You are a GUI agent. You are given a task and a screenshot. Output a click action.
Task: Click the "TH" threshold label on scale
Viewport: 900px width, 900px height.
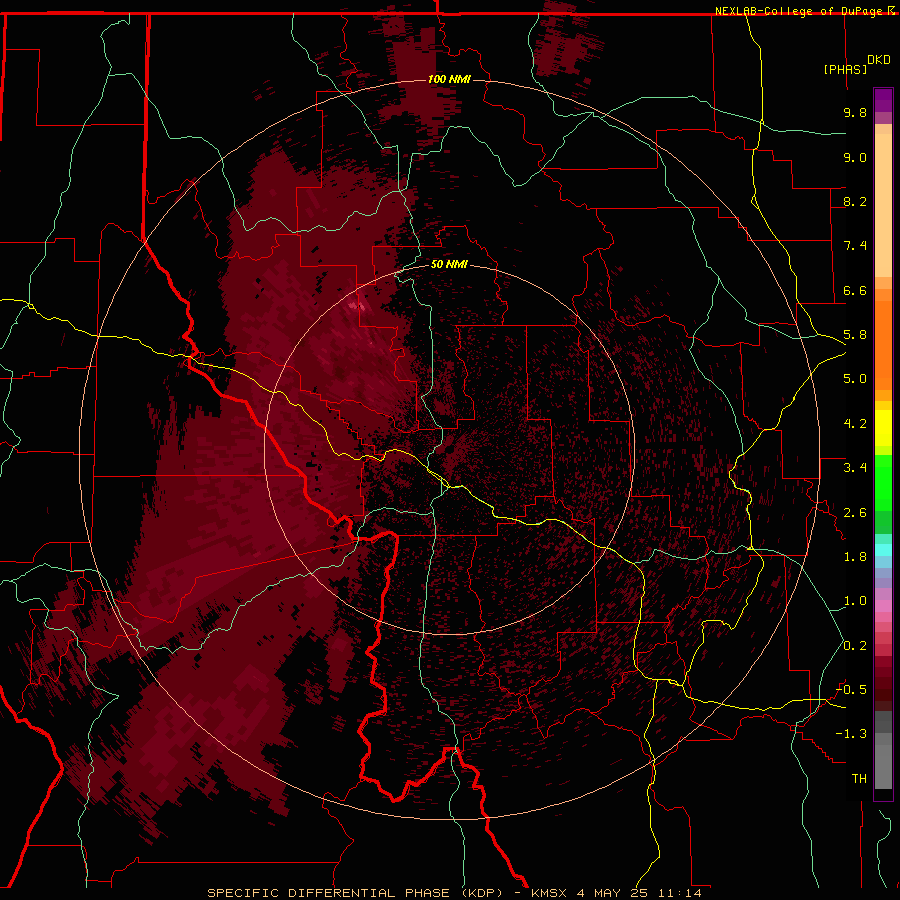[x=859, y=779]
